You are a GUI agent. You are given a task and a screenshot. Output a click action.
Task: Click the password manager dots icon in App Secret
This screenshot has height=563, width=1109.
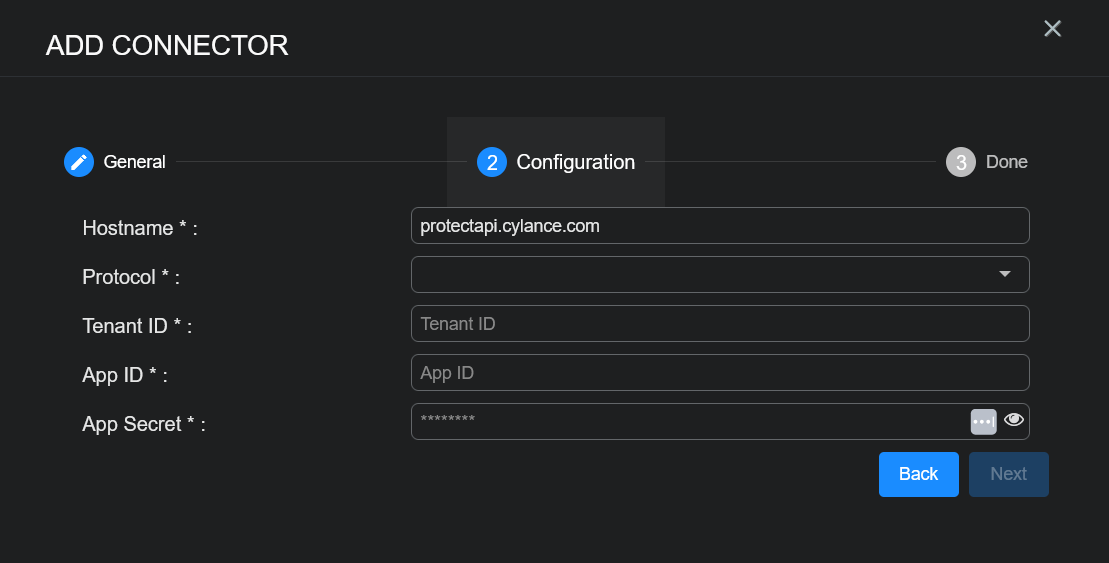[x=983, y=421]
